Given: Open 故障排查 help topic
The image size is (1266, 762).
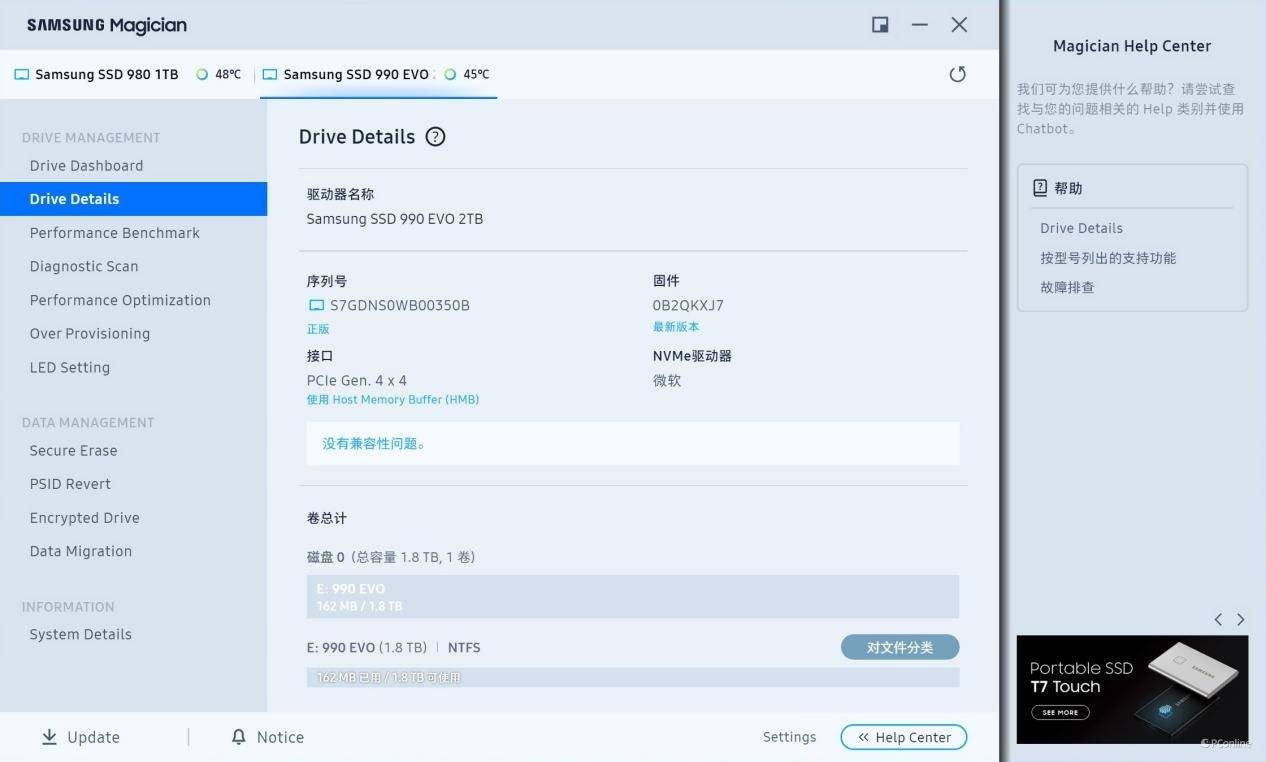Looking at the screenshot, I should pos(1067,287).
